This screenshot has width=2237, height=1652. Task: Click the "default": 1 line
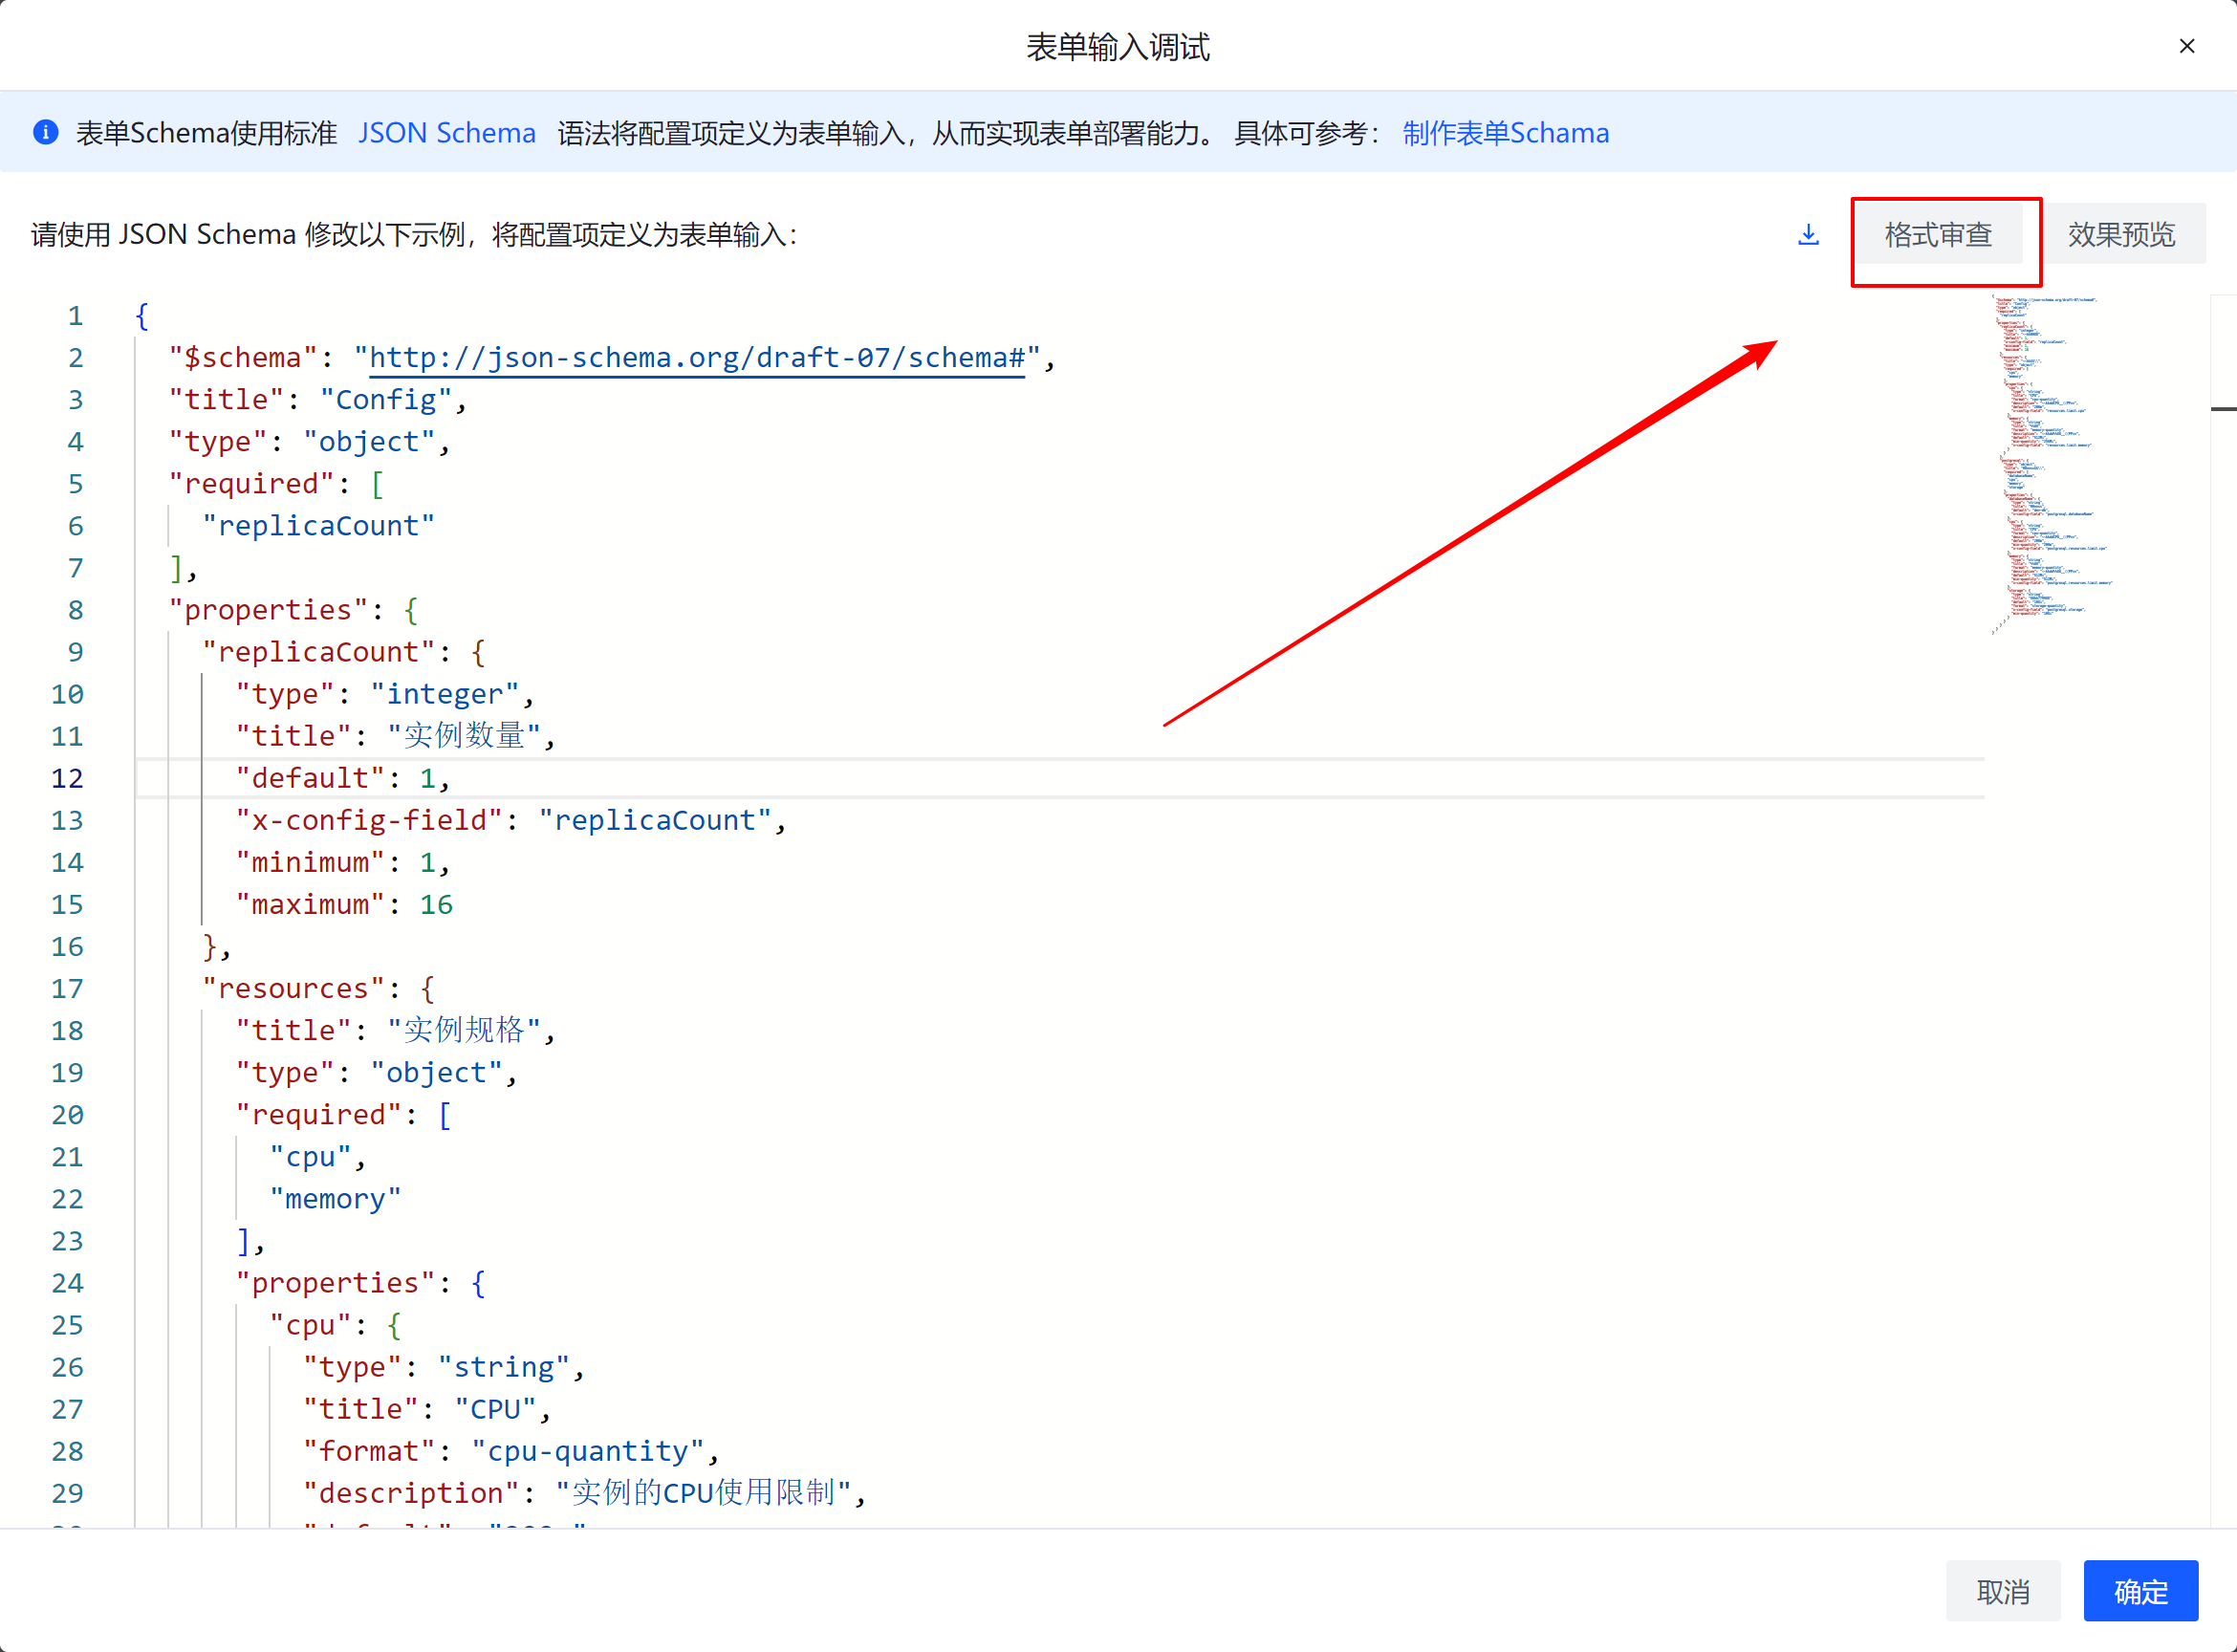click(x=343, y=778)
